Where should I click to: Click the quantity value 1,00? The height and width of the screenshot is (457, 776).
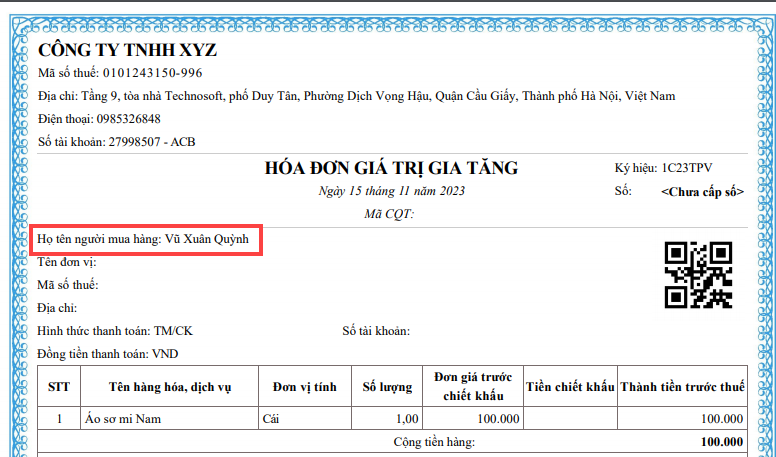406,419
